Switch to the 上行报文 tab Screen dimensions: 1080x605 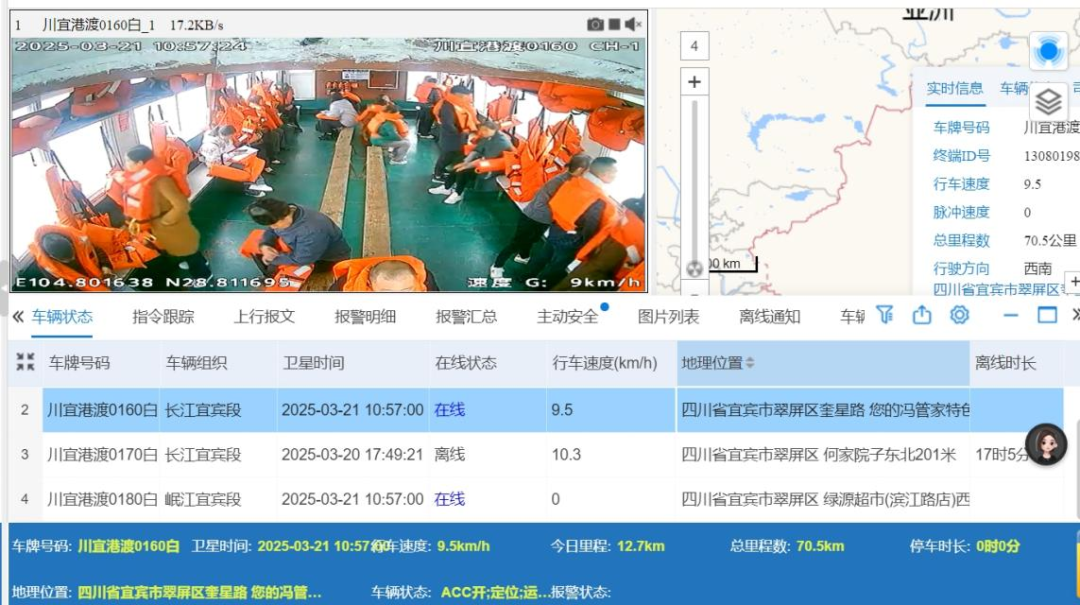coord(264,317)
